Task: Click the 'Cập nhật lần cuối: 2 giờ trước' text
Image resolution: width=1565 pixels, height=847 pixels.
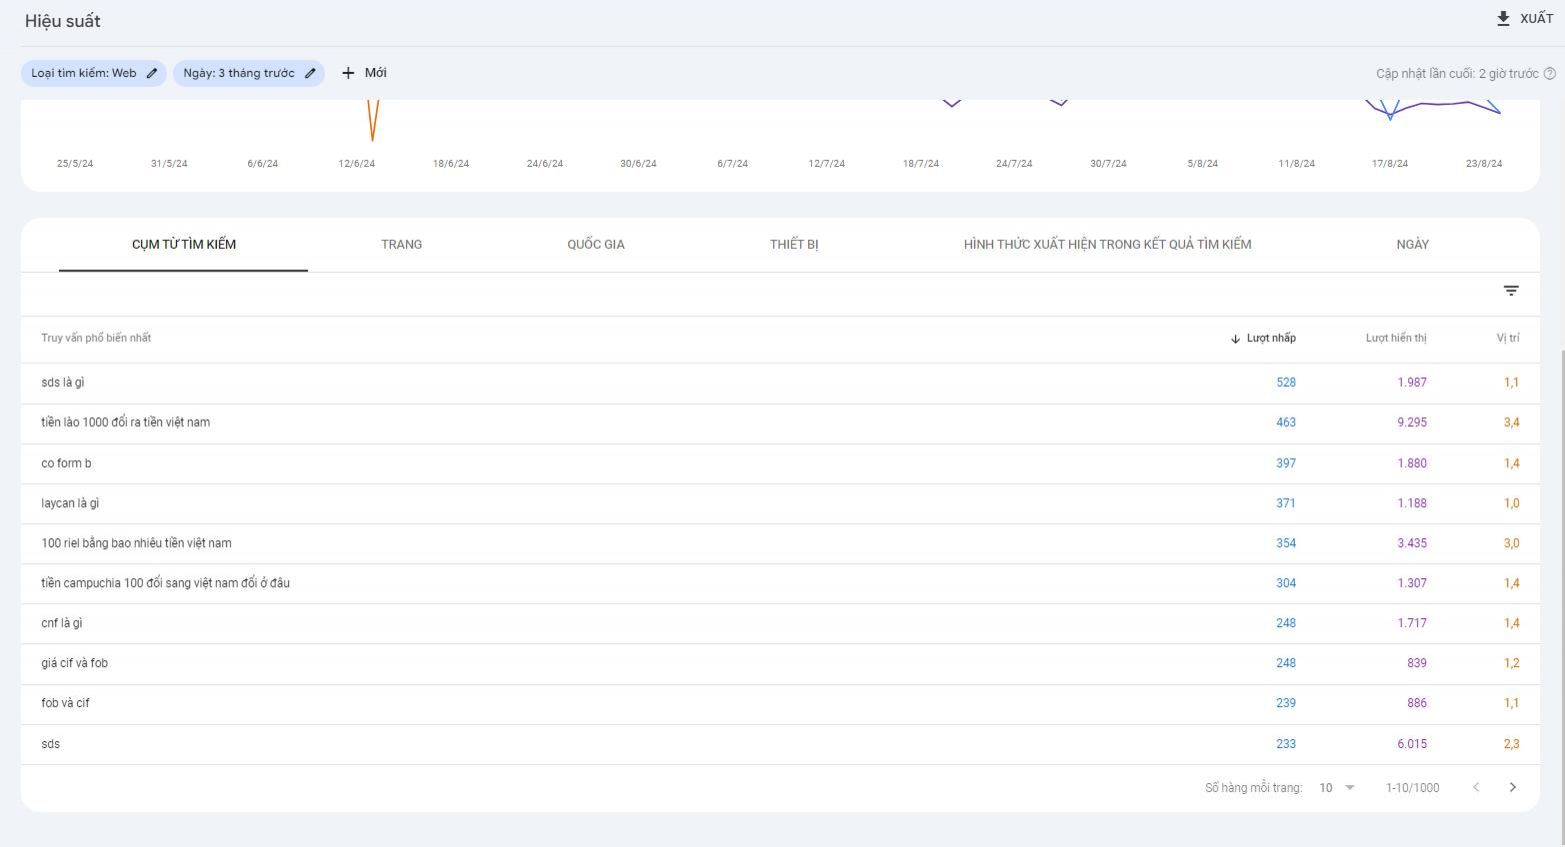Action: [x=1457, y=74]
